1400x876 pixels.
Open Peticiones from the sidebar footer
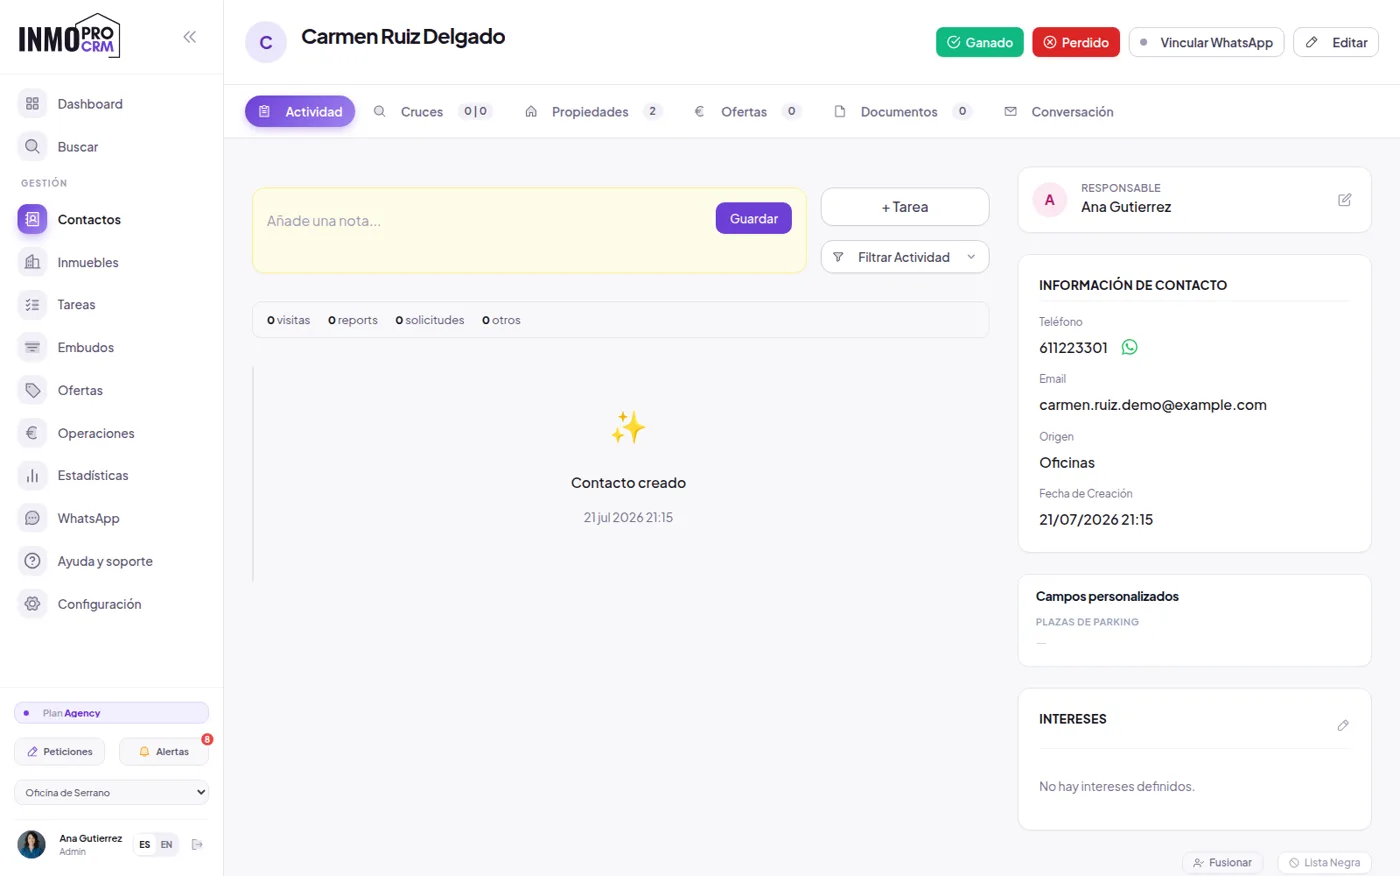coord(60,752)
